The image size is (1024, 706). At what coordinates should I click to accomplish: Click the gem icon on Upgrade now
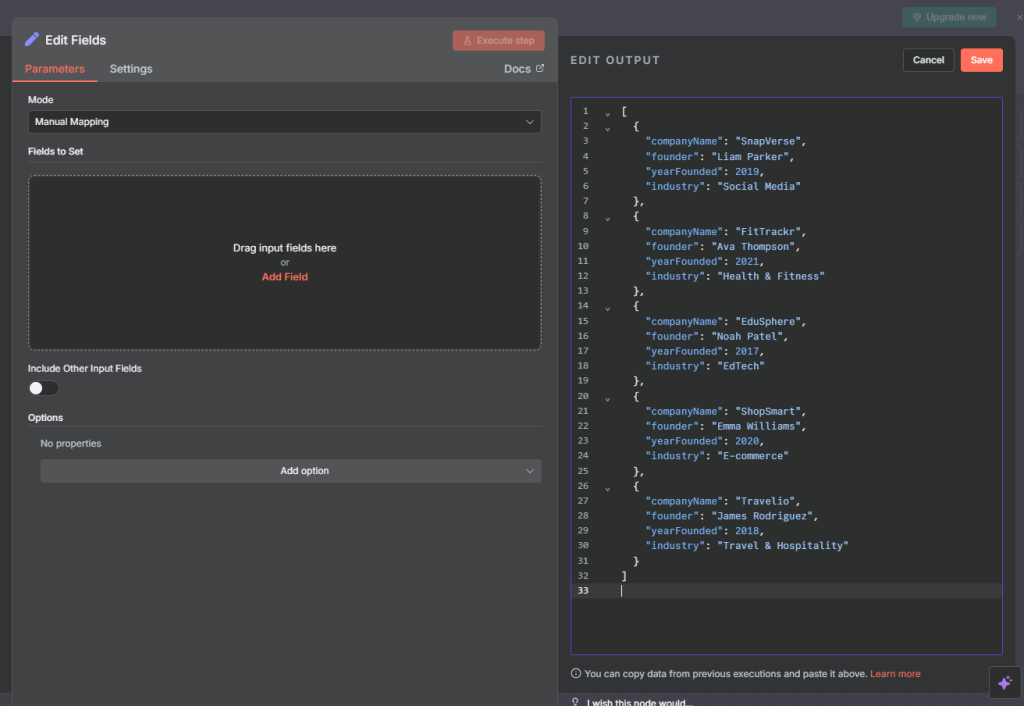coord(917,17)
